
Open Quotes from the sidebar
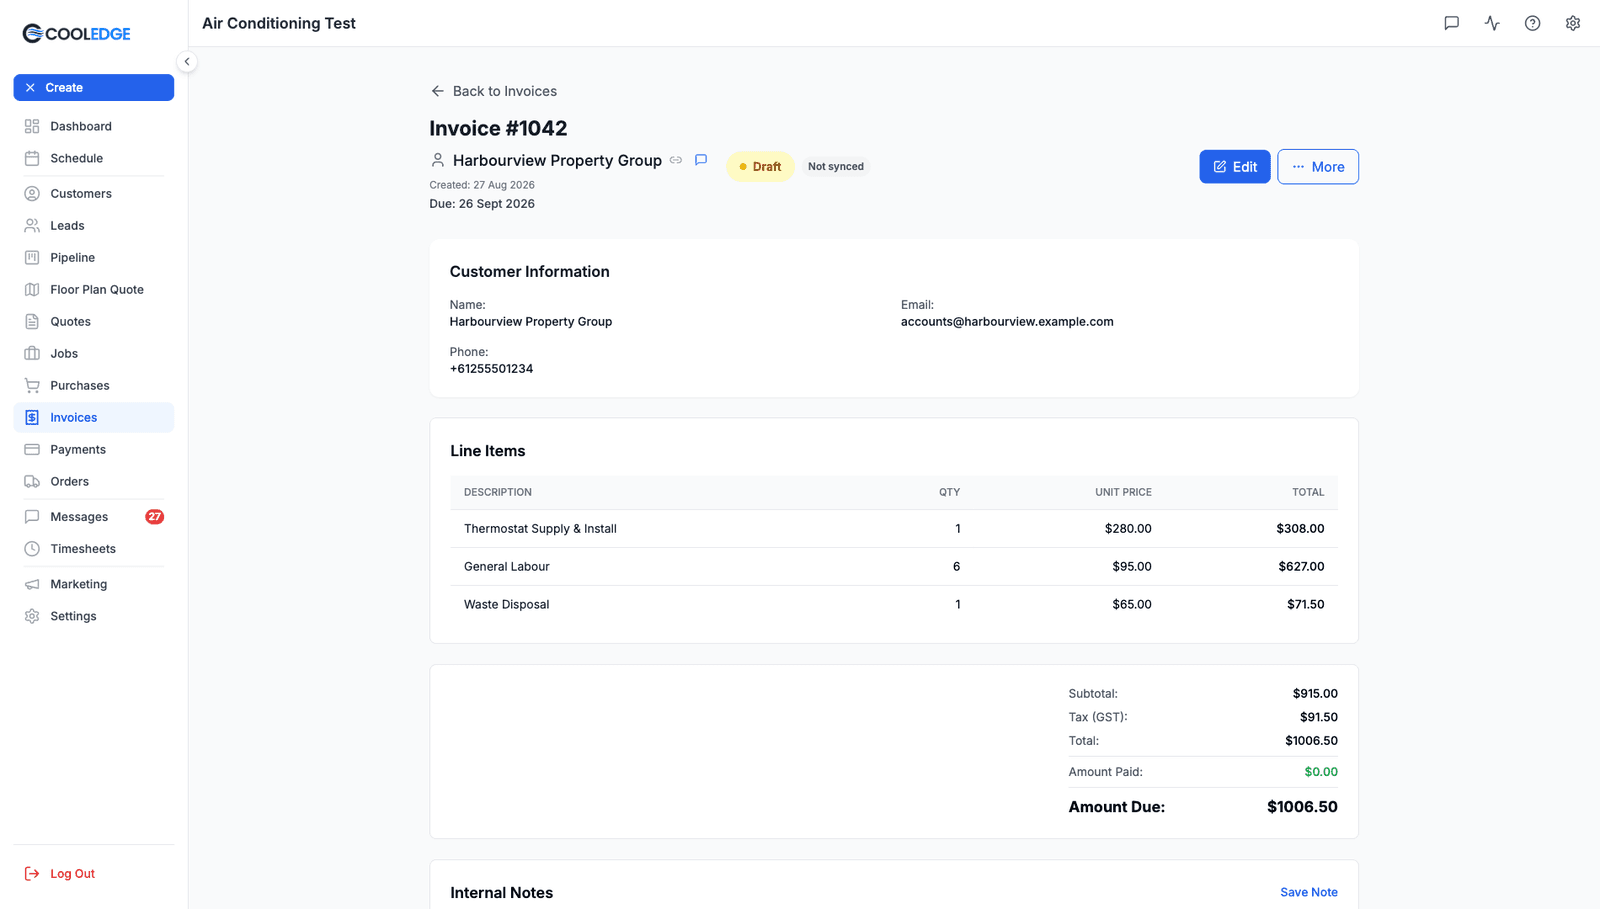[94, 322]
